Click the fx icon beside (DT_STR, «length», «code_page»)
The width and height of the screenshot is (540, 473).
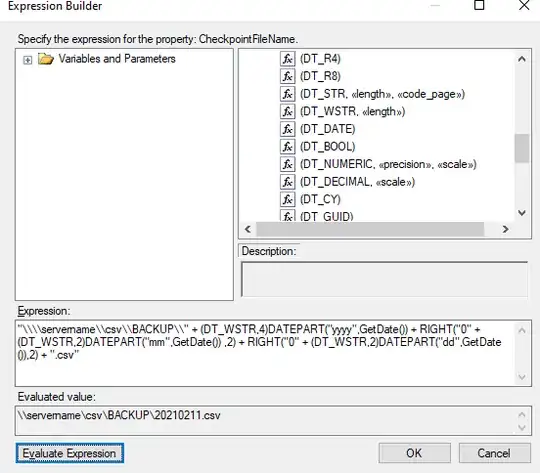click(287, 94)
